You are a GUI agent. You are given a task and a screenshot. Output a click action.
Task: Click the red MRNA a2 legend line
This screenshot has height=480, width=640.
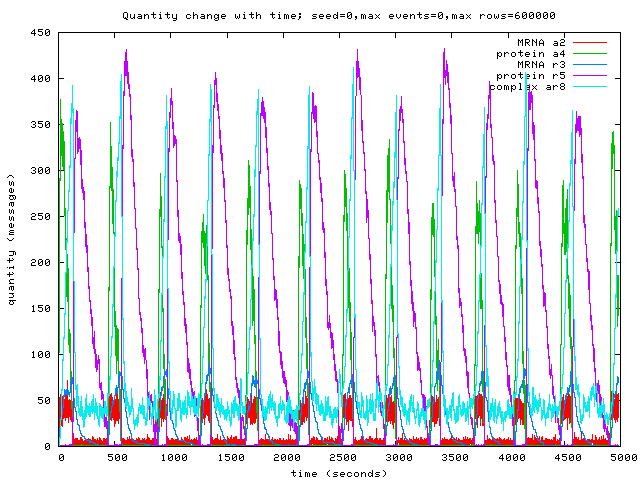[591, 42]
